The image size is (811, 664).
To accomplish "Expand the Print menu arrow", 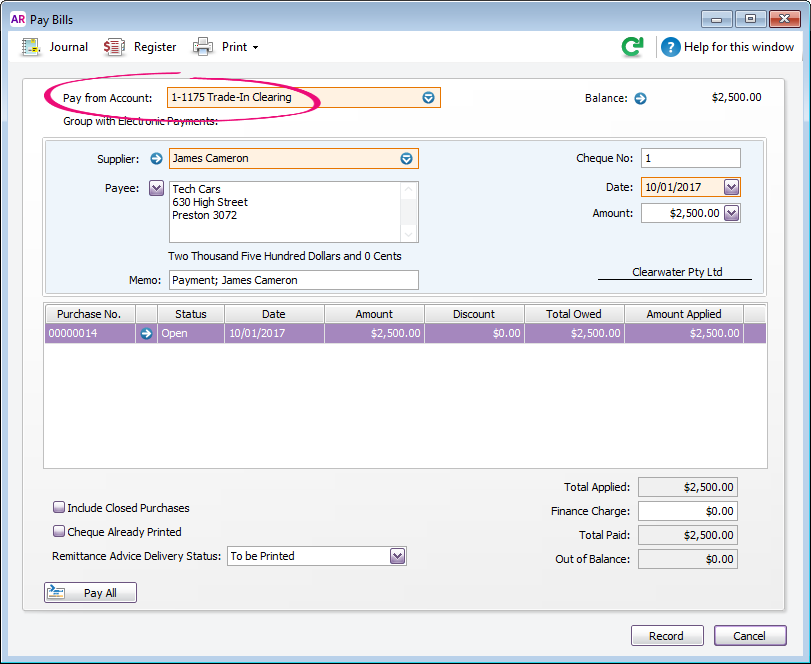I will 255,48.
